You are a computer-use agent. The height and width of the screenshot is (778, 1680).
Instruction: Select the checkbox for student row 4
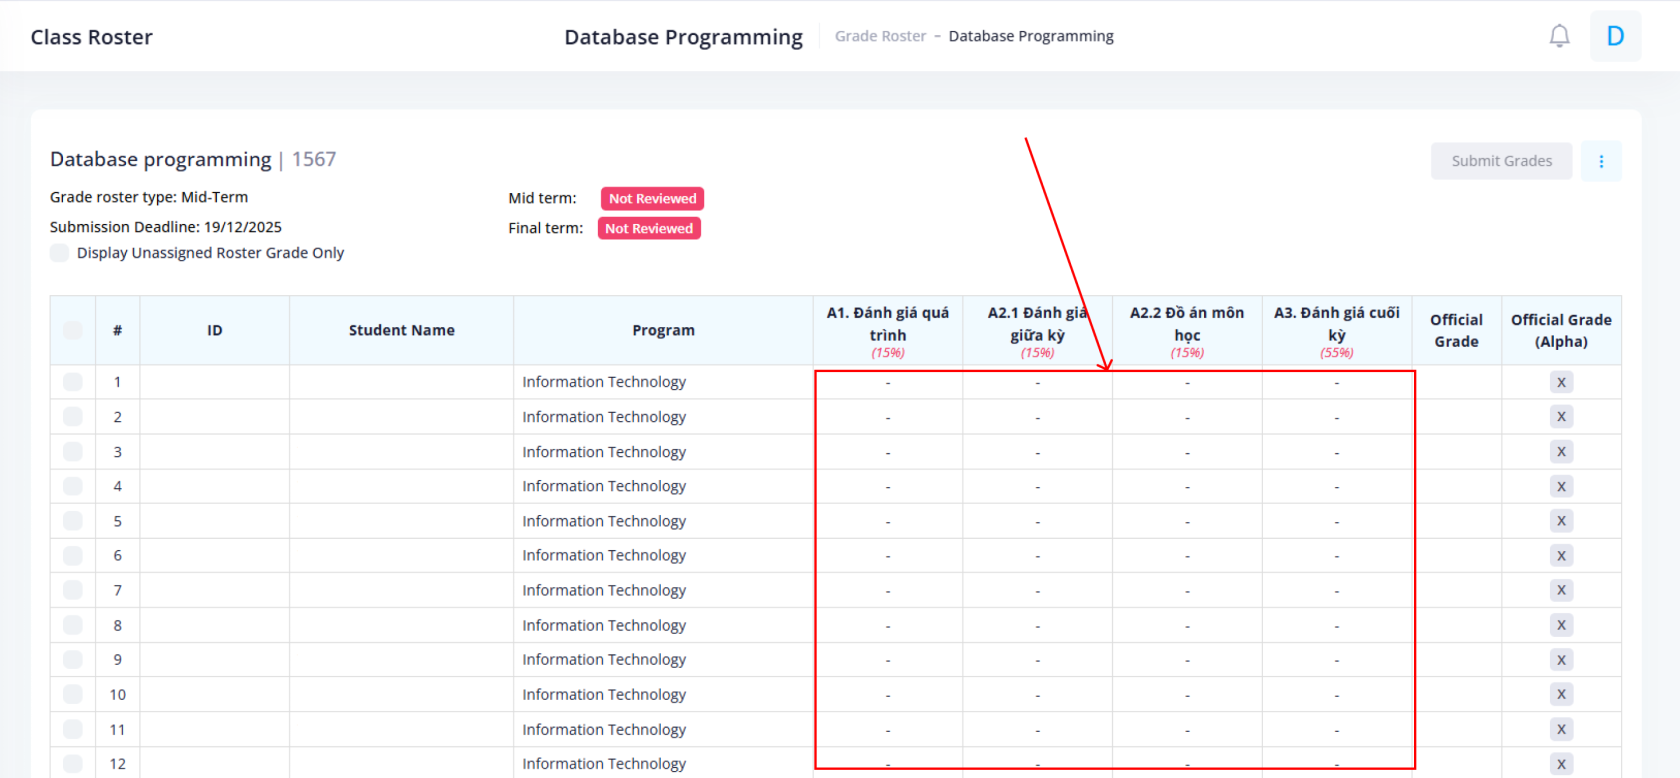point(73,486)
